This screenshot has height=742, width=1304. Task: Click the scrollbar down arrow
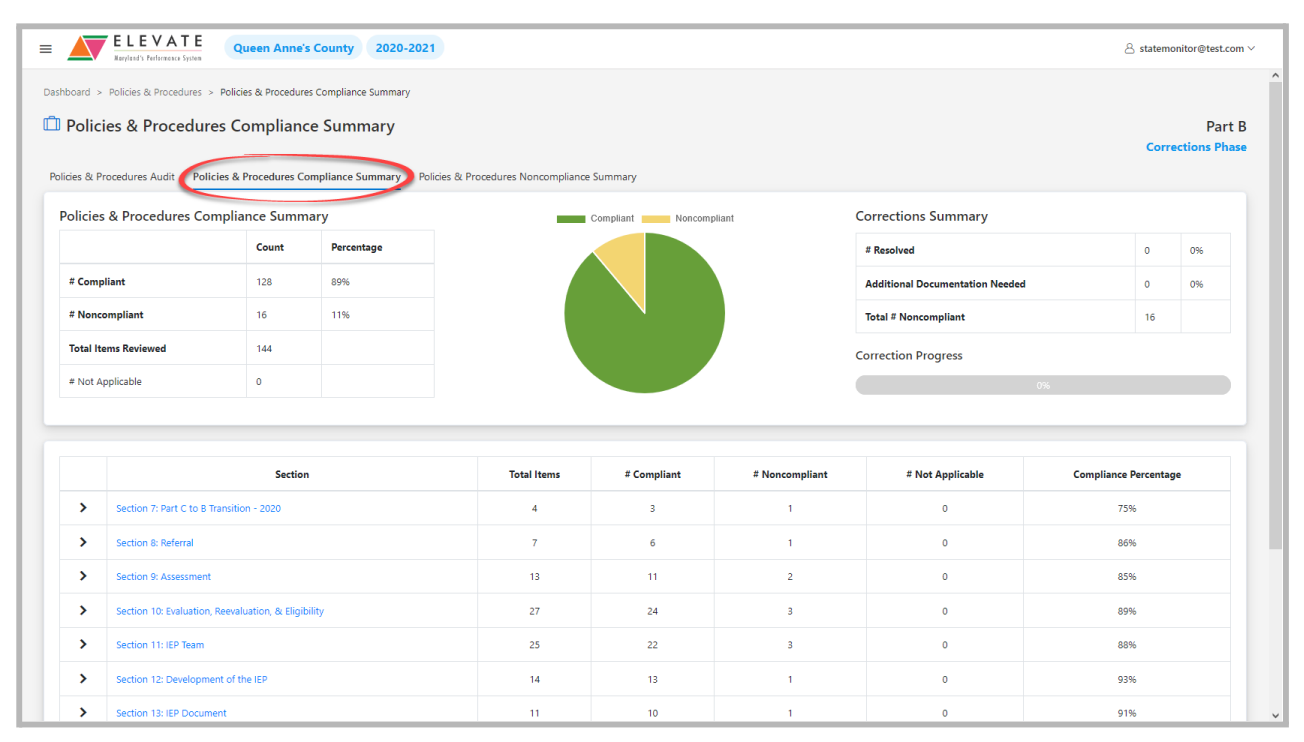click(x=1275, y=715)
